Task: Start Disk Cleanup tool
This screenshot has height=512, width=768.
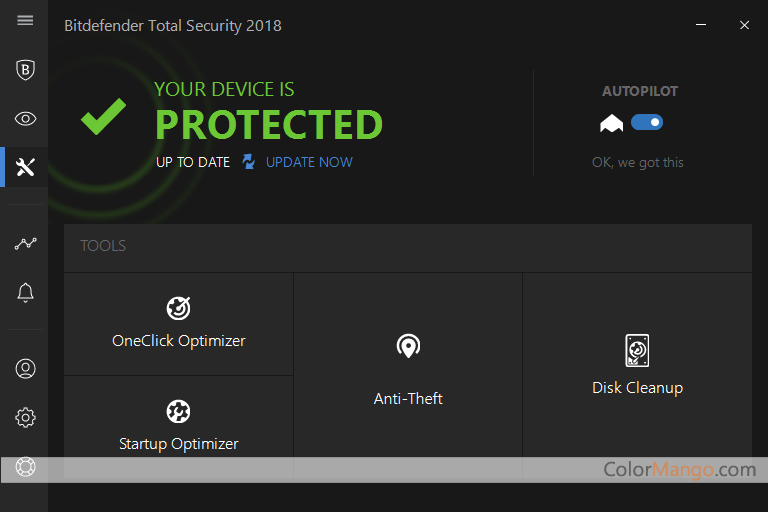Action: 637,365
